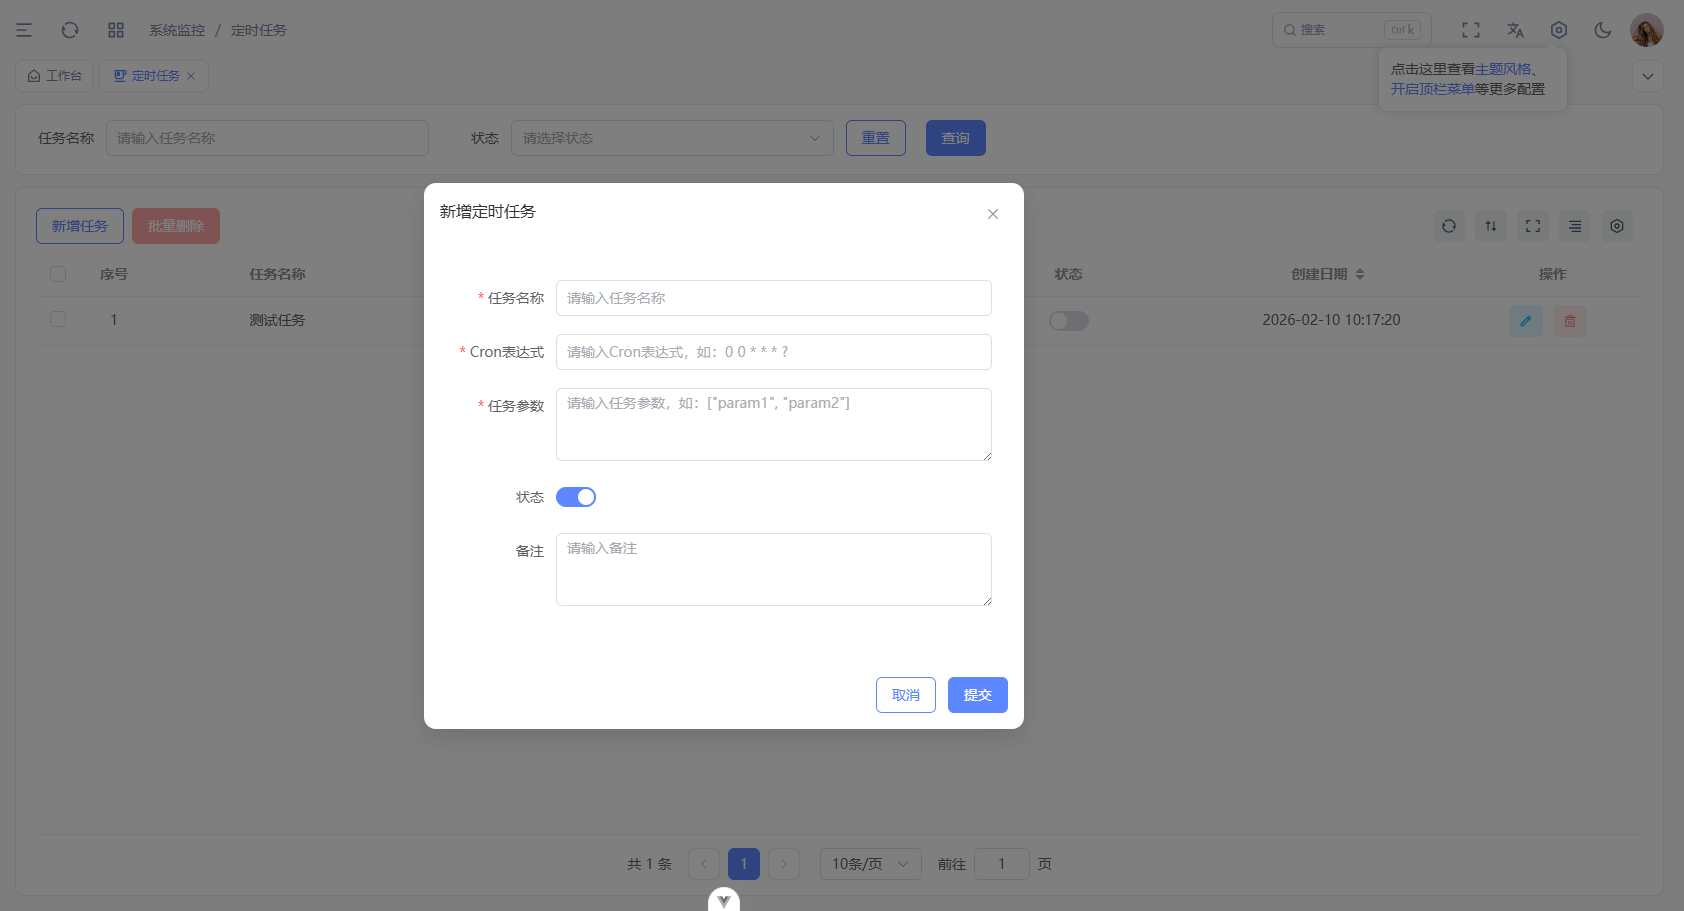The width and height of the screenshot is (1684, 911).
Task: Check the row 1 测试任务 checkbox
Action: click(58, 319)
